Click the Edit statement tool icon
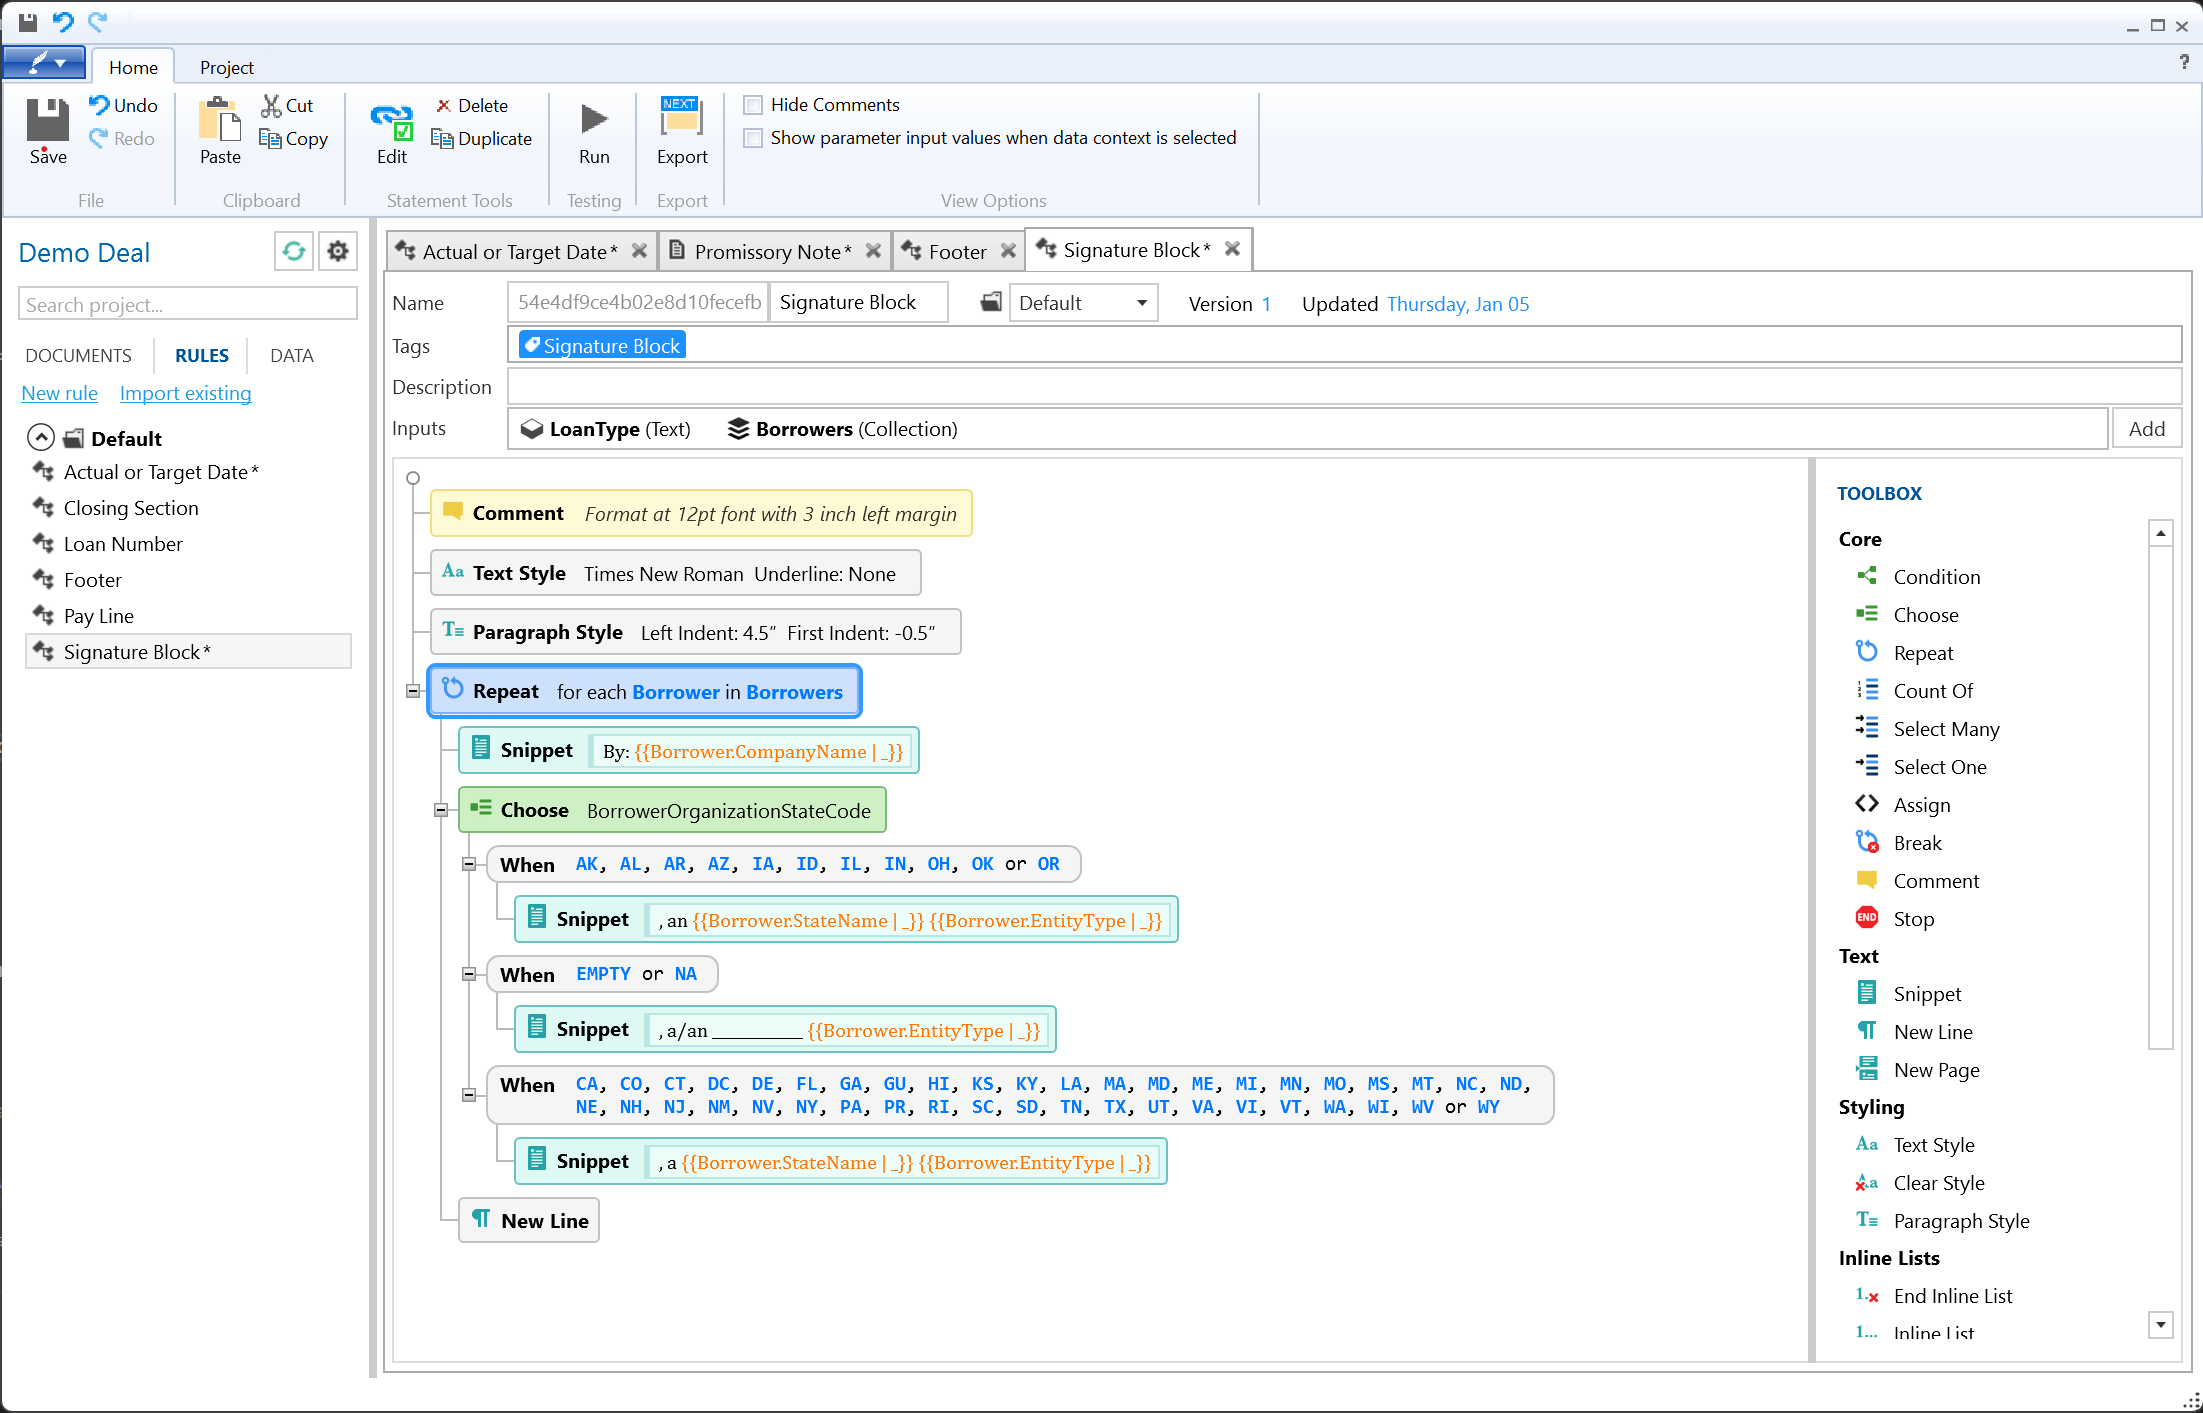2203x1413 pixels. pos(391,122)
